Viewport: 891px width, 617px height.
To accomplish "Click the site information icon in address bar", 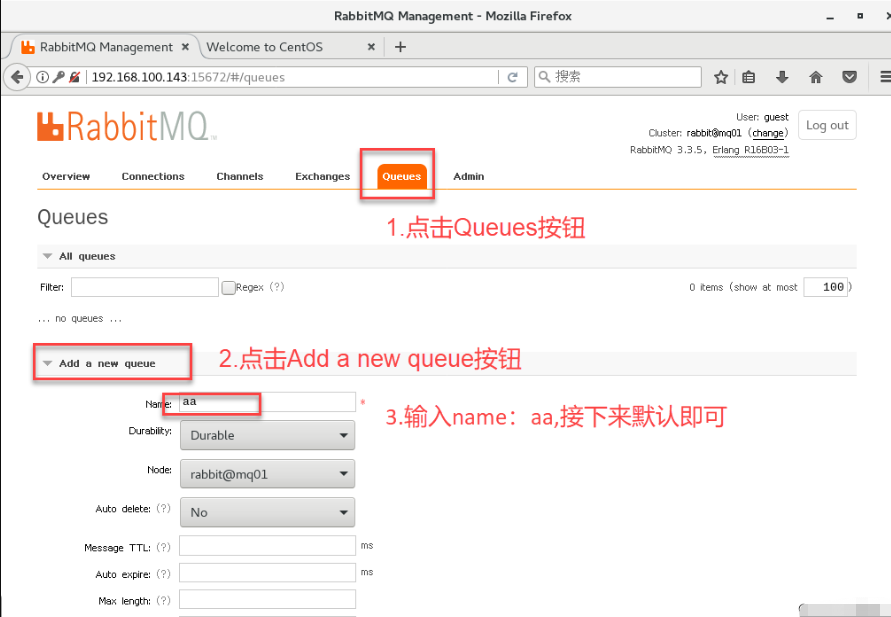I will coord(42,77).
